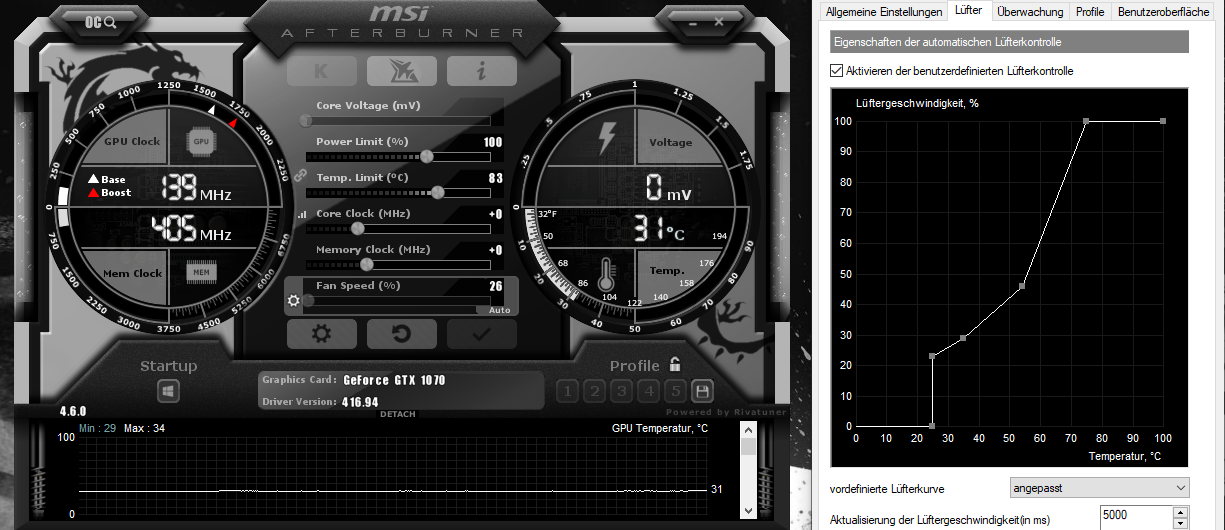The image size is (1225, 530).
Task: Open curve editor icon beside Core Clock
Action: point(302,215)
